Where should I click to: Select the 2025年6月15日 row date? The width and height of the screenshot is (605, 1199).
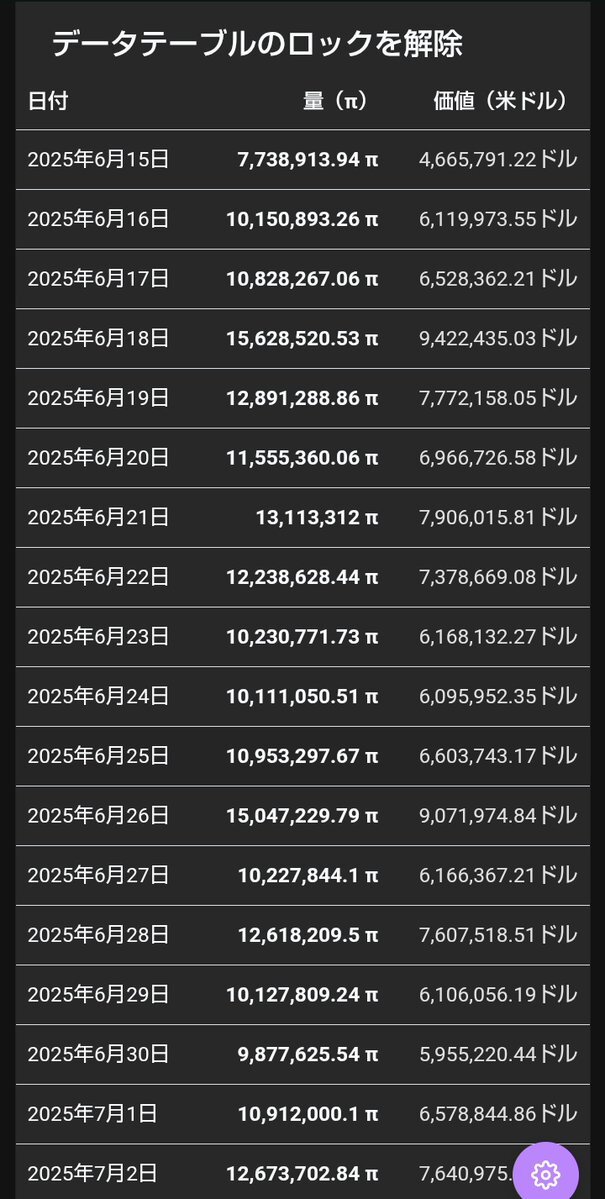pos(98,159)
